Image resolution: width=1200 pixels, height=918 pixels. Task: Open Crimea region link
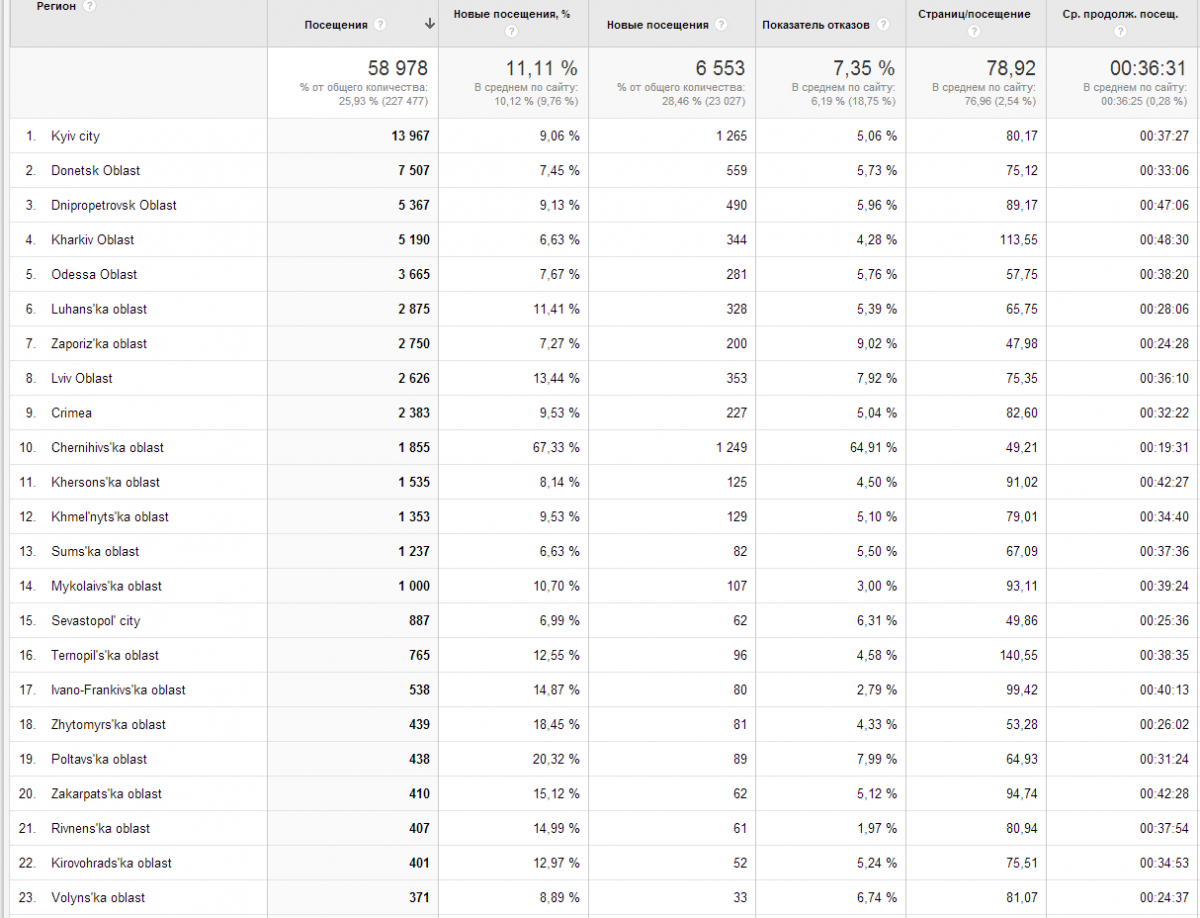click(x=72, y=413)
